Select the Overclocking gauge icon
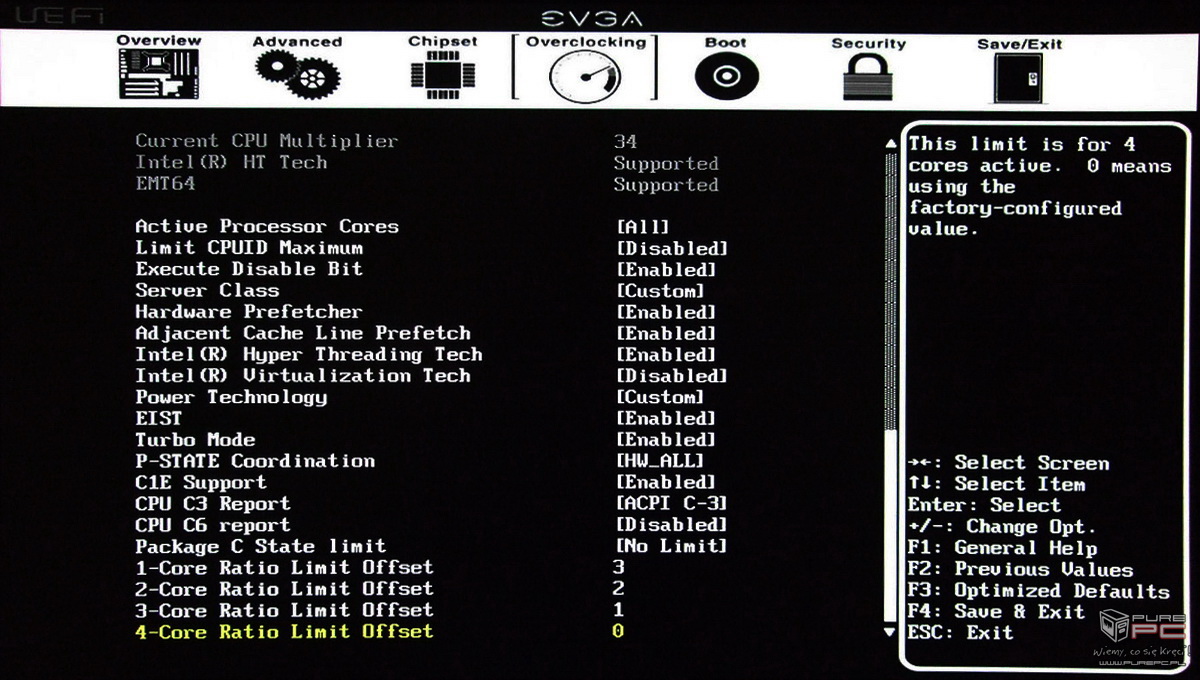The image size is (1200, 680). 585,76
